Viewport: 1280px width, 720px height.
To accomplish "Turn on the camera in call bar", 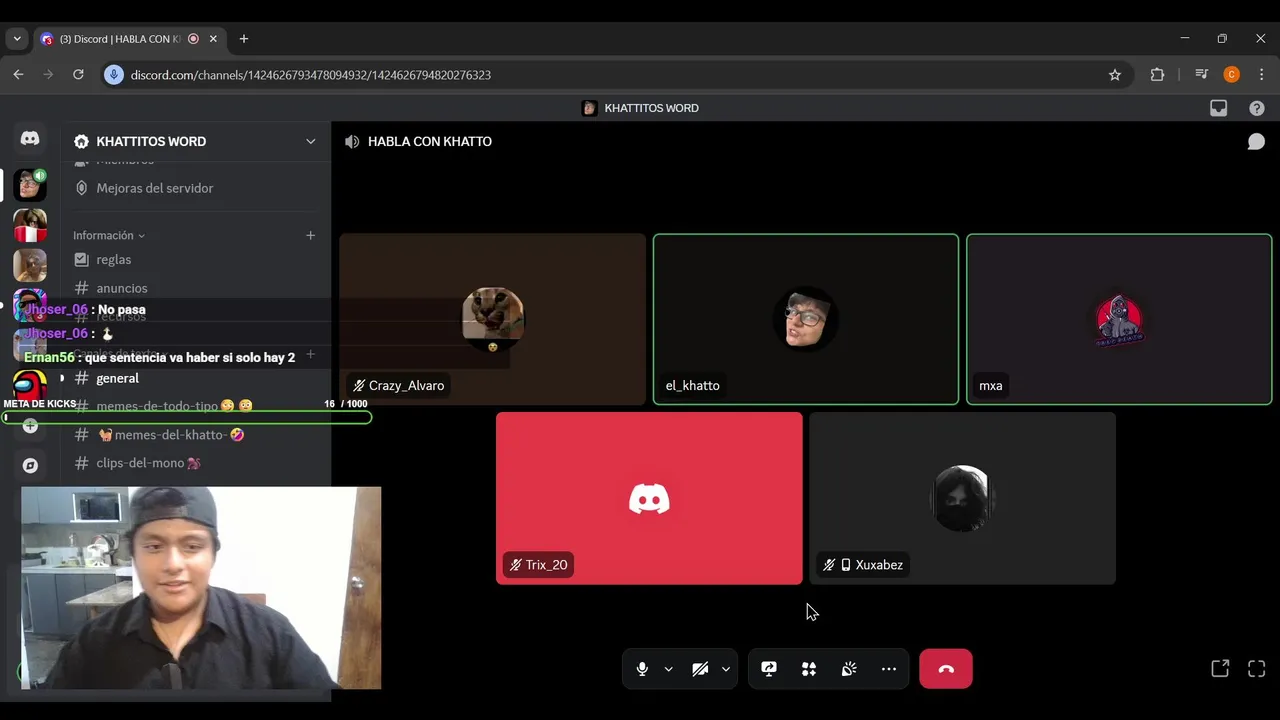I will (x=700, y=669).
